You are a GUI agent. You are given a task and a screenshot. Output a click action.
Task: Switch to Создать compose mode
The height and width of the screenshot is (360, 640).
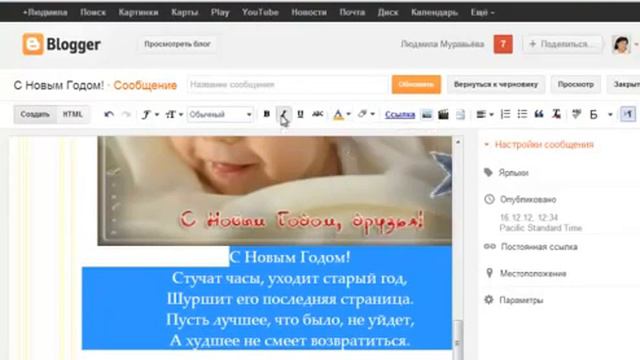coord(35,114)
